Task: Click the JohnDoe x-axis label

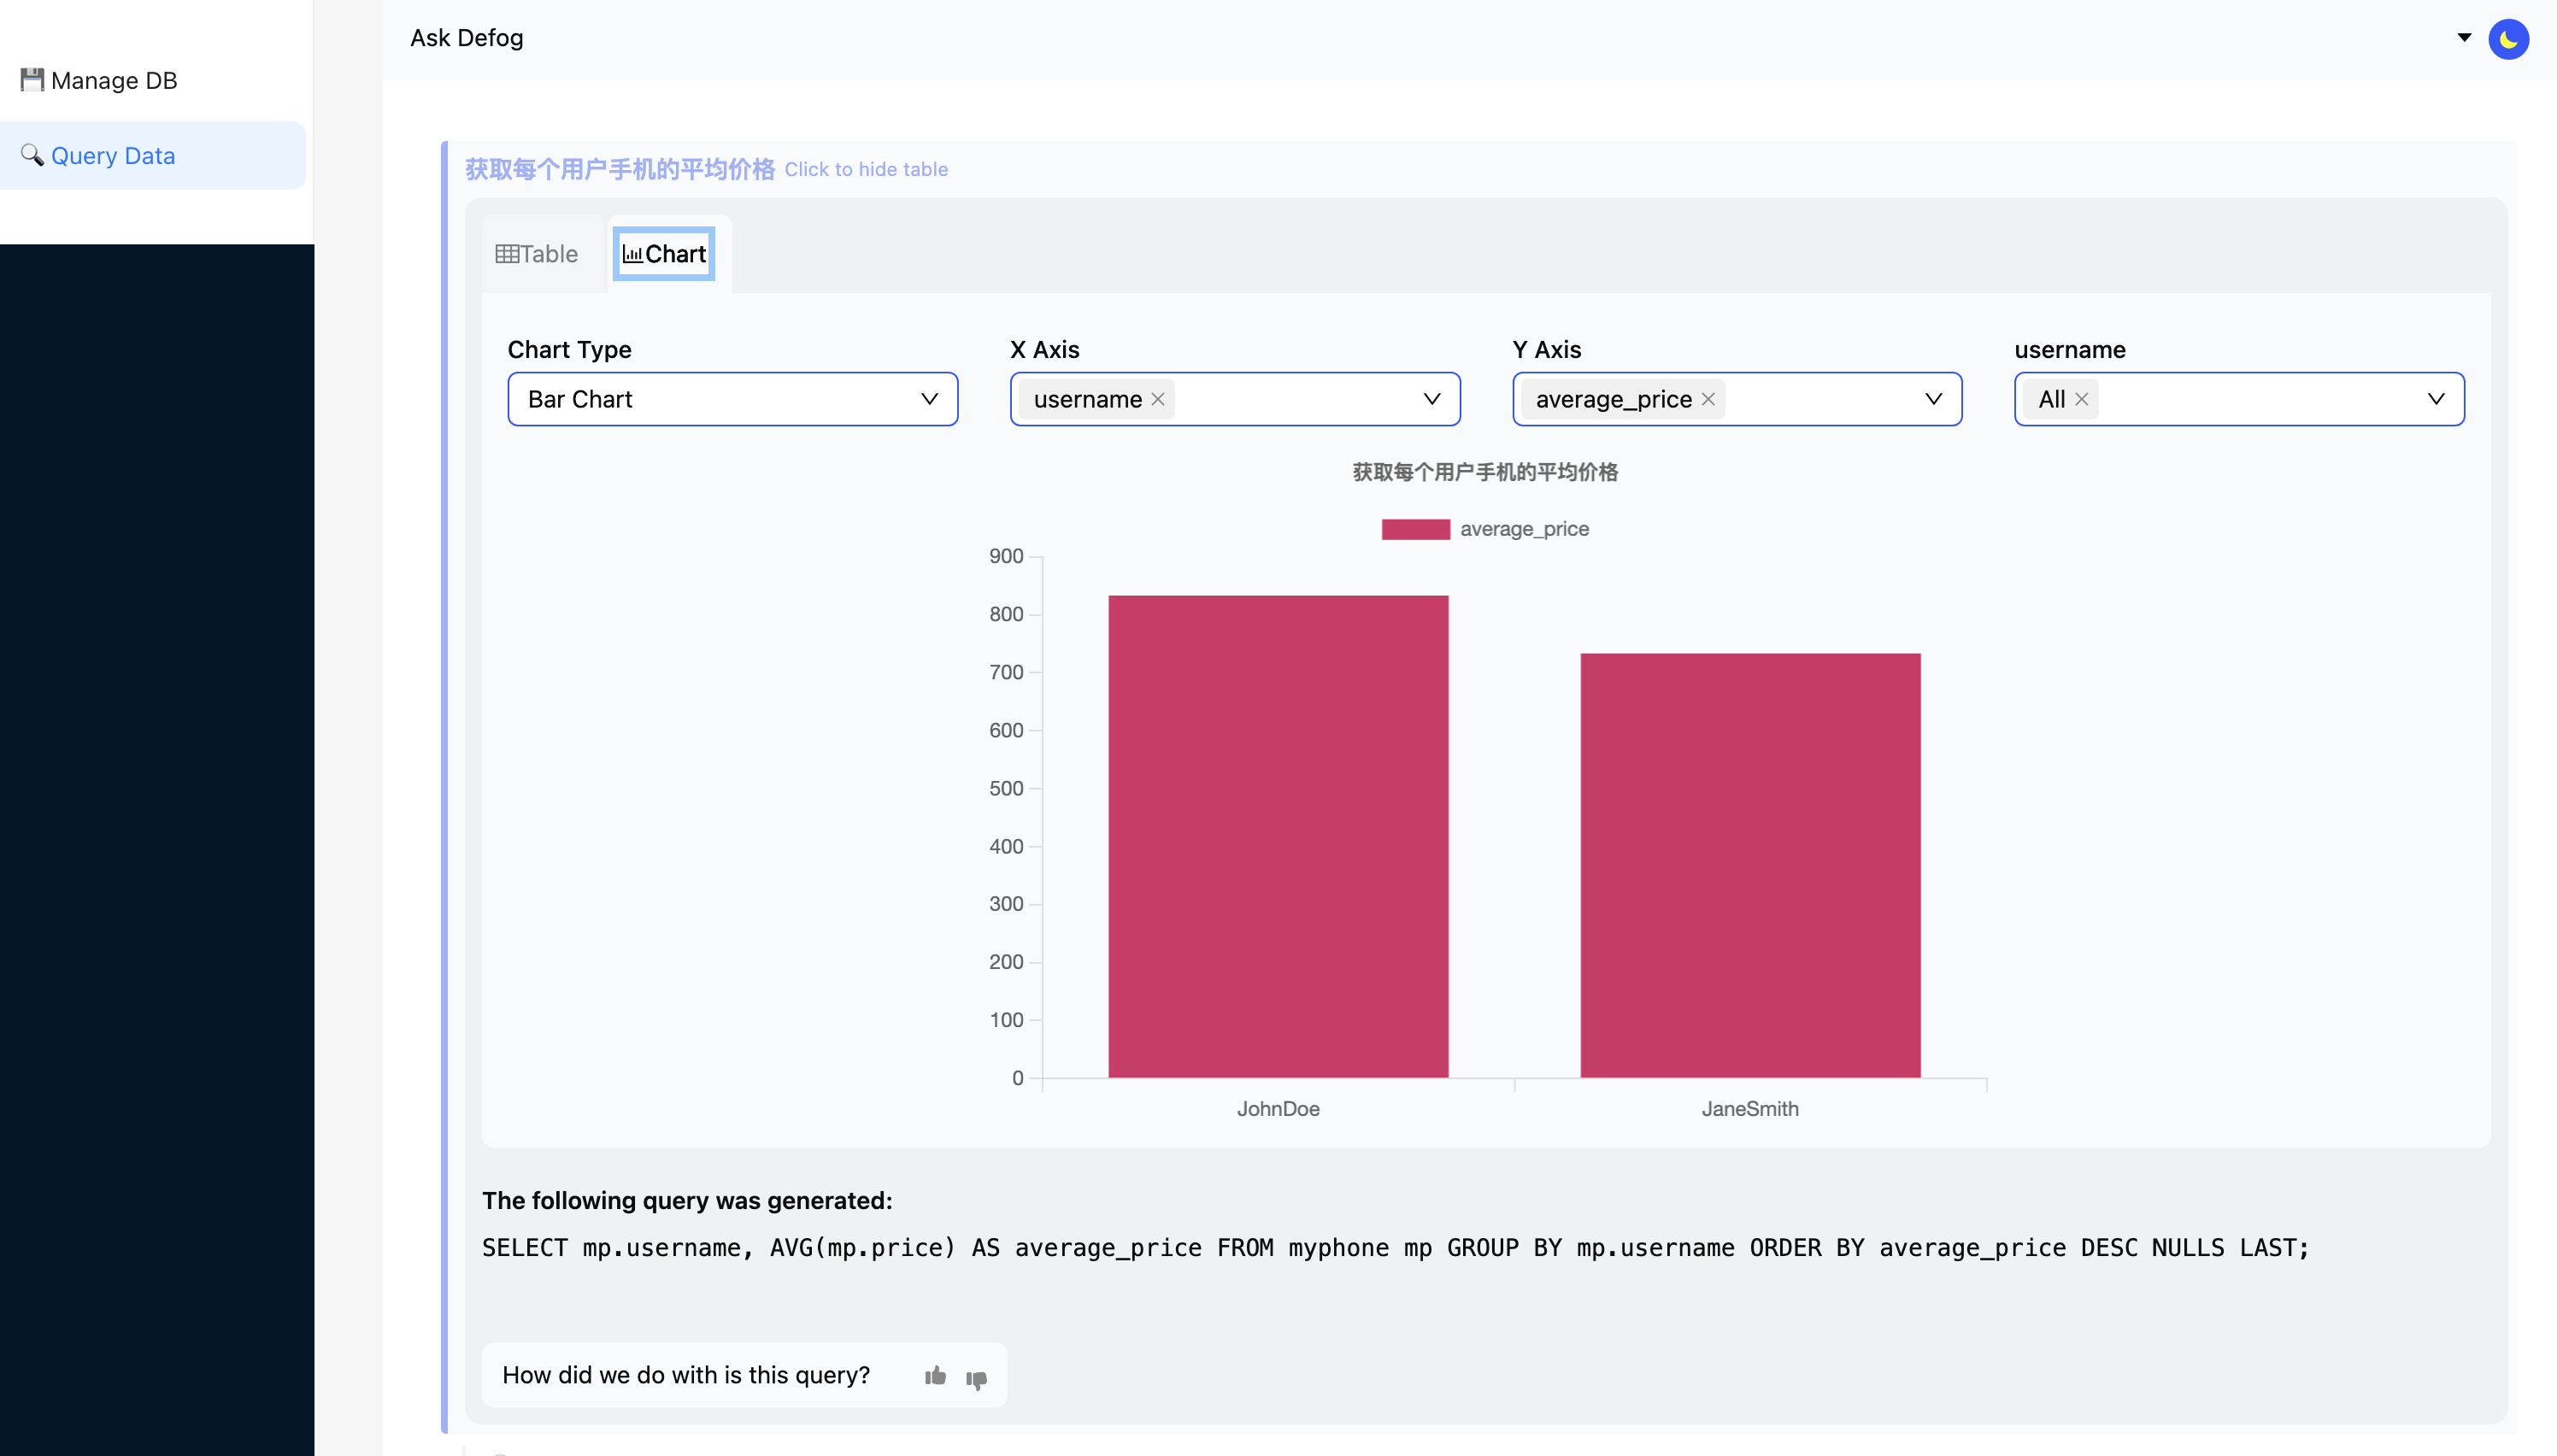Action: pos(1278,1108)
